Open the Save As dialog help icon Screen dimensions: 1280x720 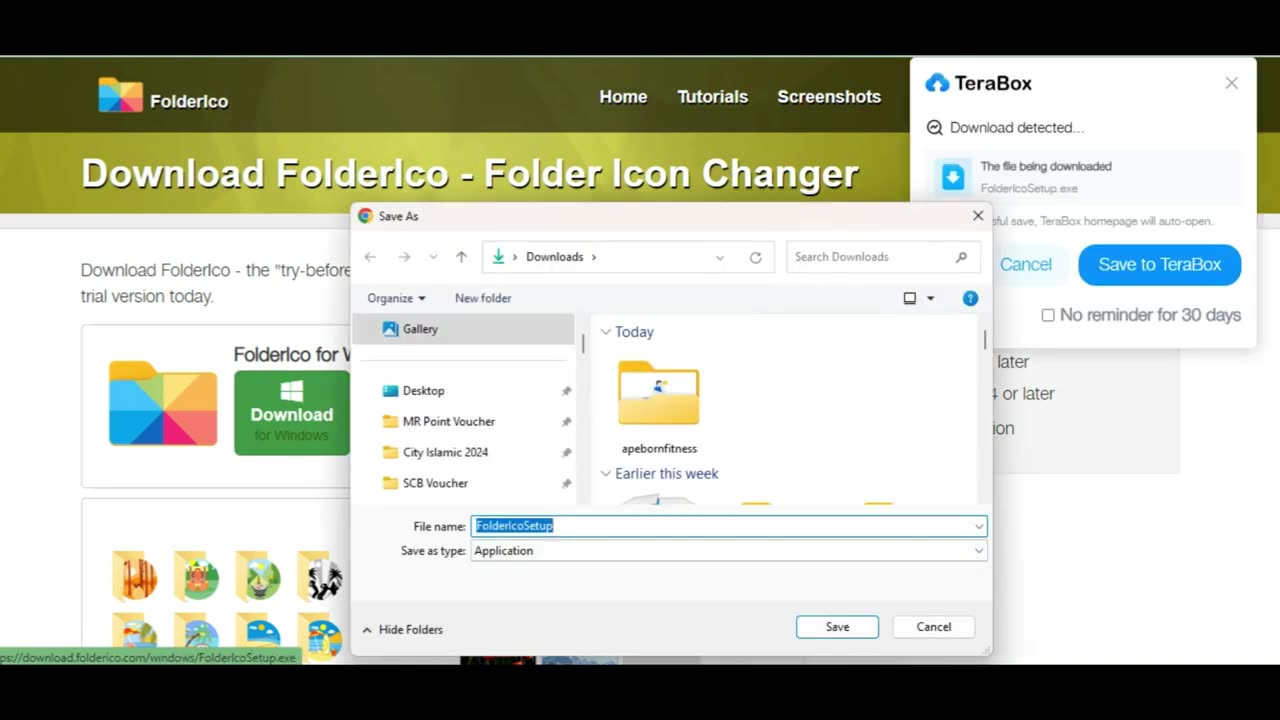tap(970, 298)
